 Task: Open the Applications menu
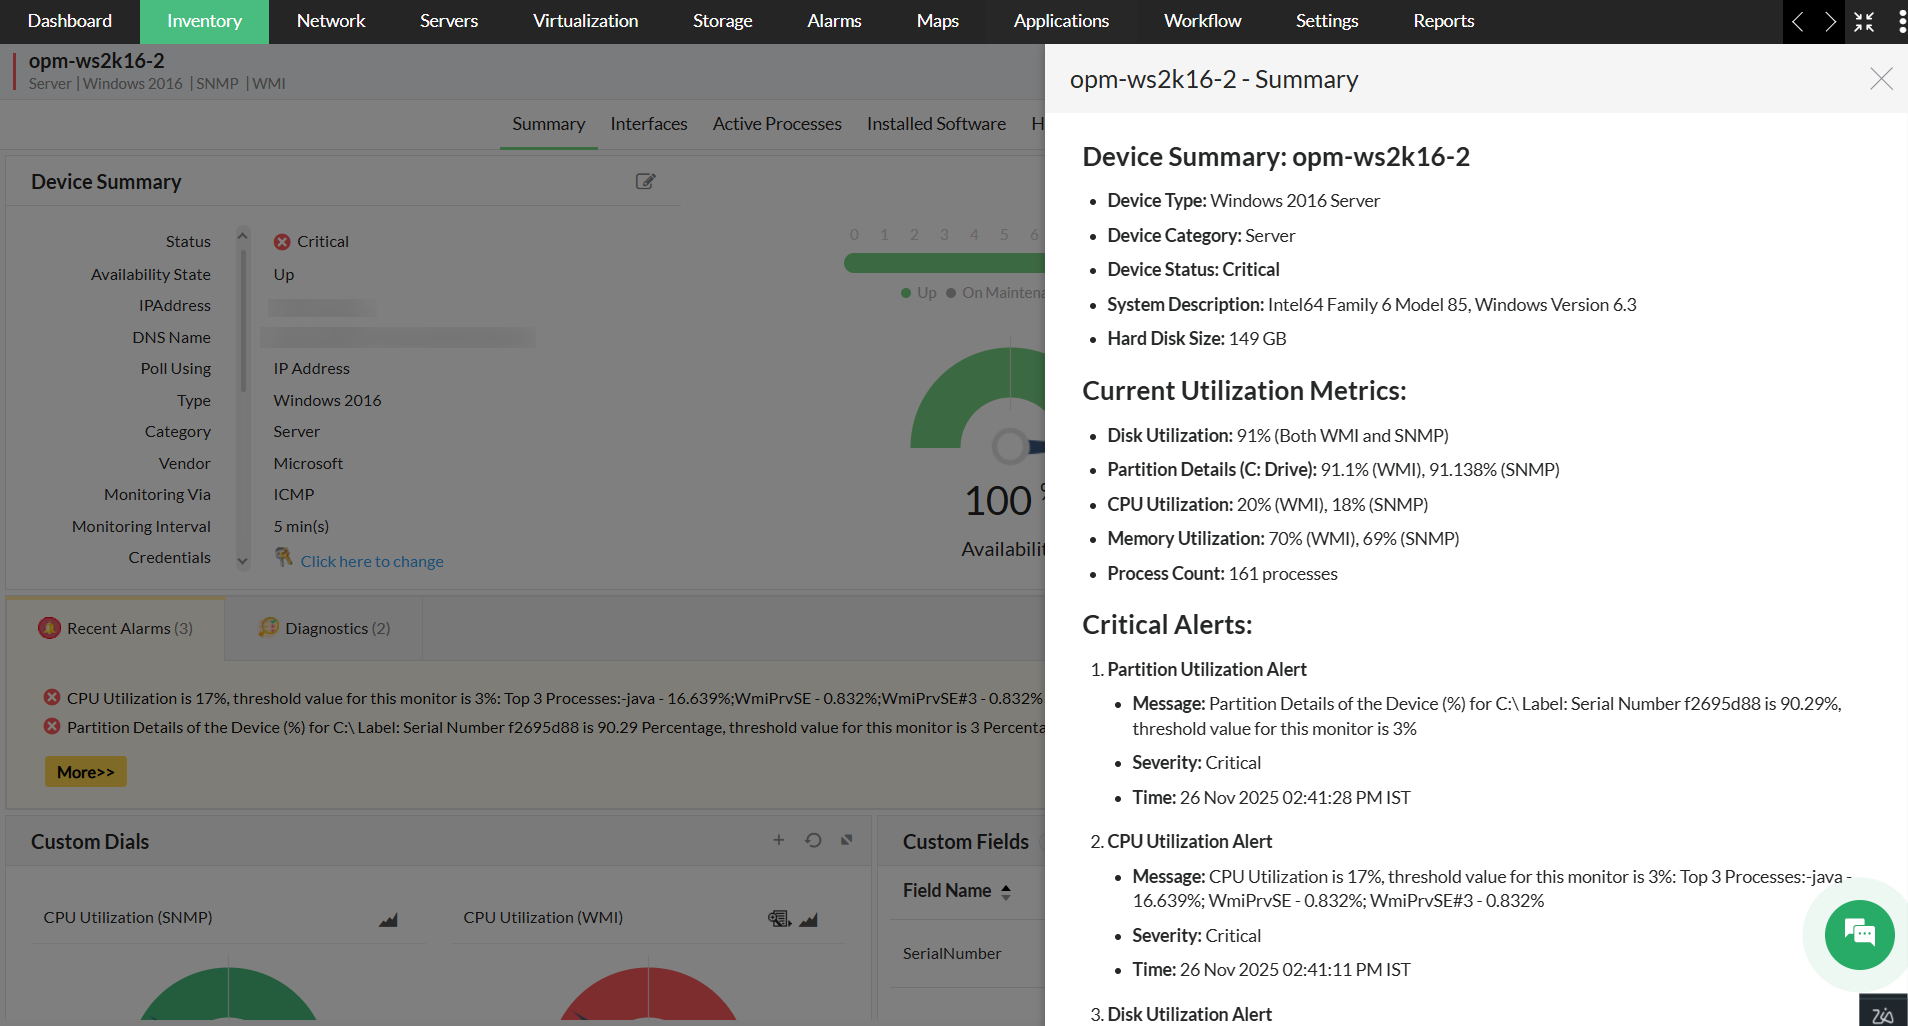tap(1061, 21)
